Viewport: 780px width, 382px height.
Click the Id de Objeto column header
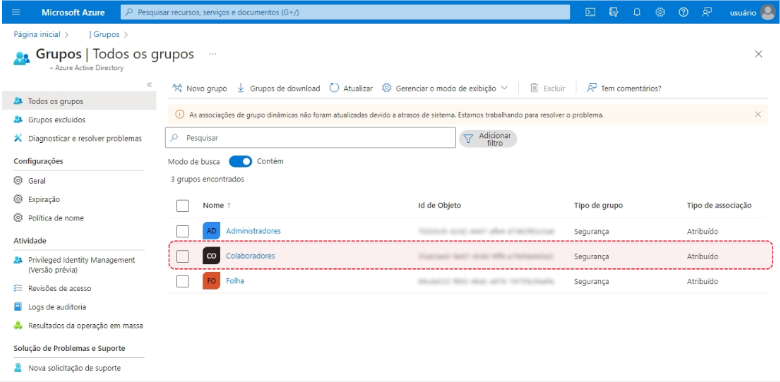(440, 205)
